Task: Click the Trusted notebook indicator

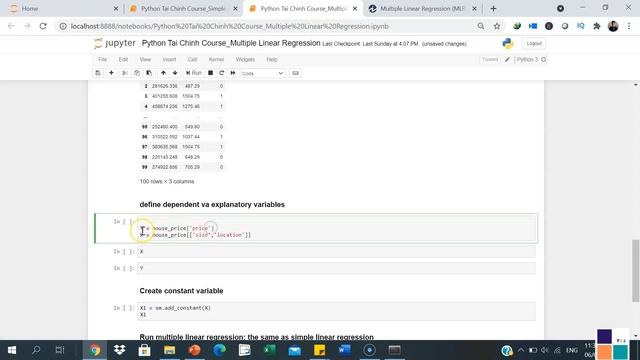Action: 490,60
